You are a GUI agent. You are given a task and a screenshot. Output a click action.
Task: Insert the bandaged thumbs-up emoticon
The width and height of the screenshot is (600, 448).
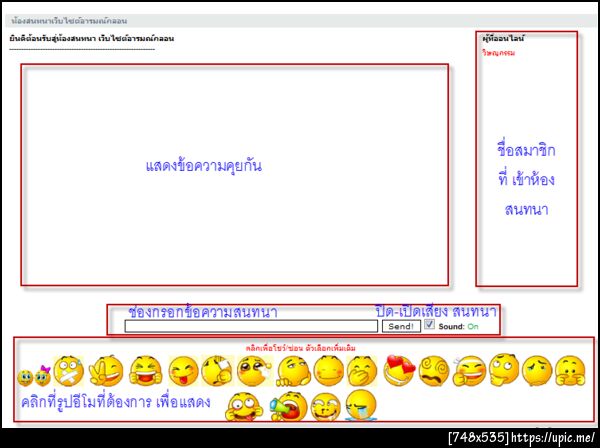point(217,371)
